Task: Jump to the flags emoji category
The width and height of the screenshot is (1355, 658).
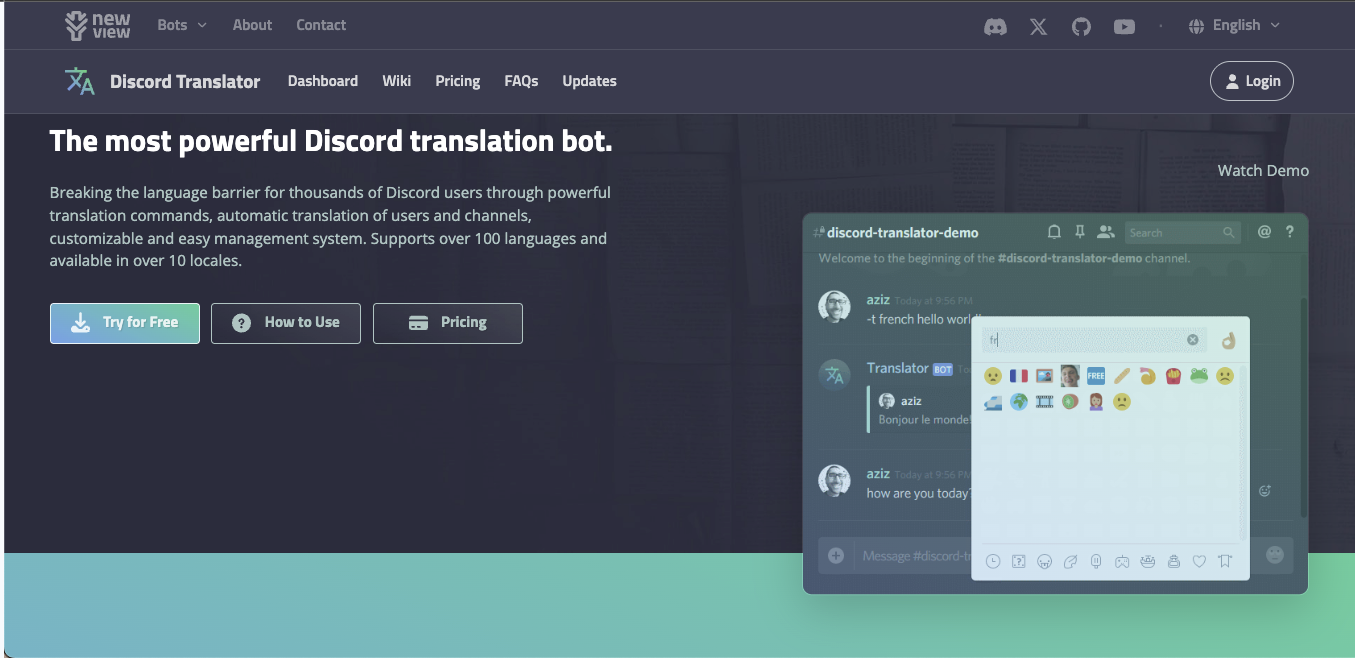Action: [1225, 562]
